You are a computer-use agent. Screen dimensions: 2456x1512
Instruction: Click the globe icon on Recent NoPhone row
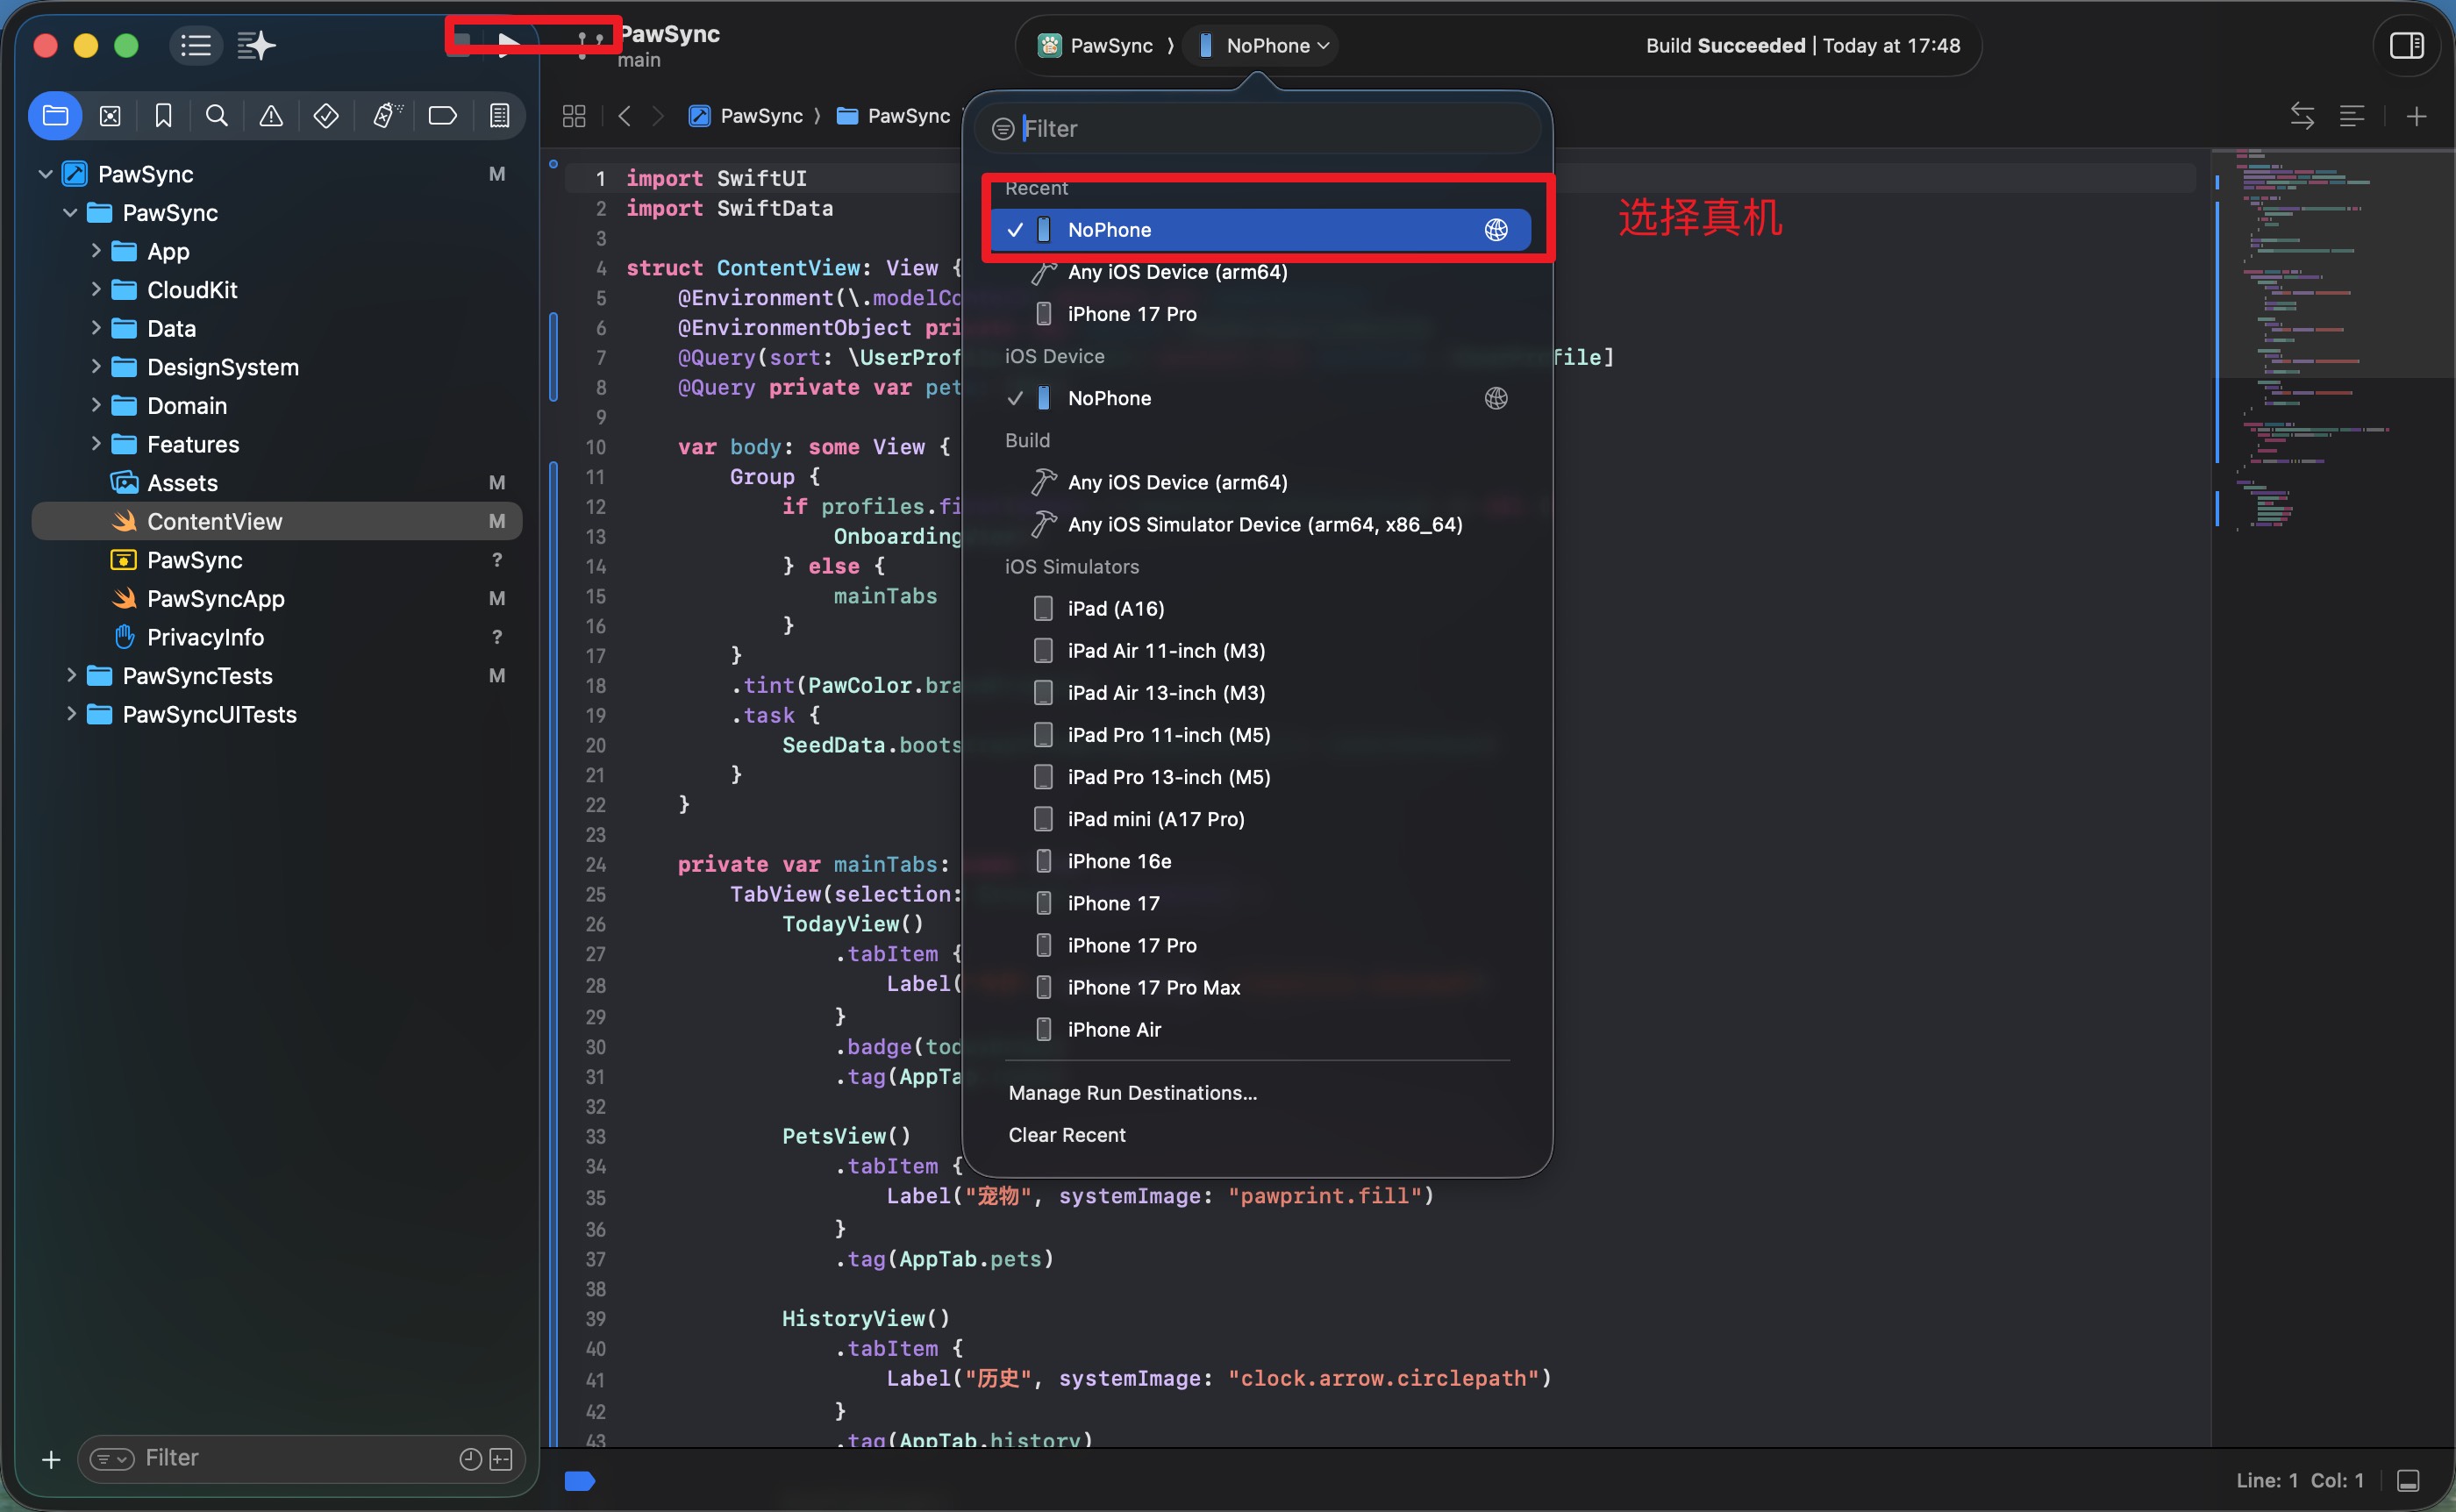coord(1496,230)
